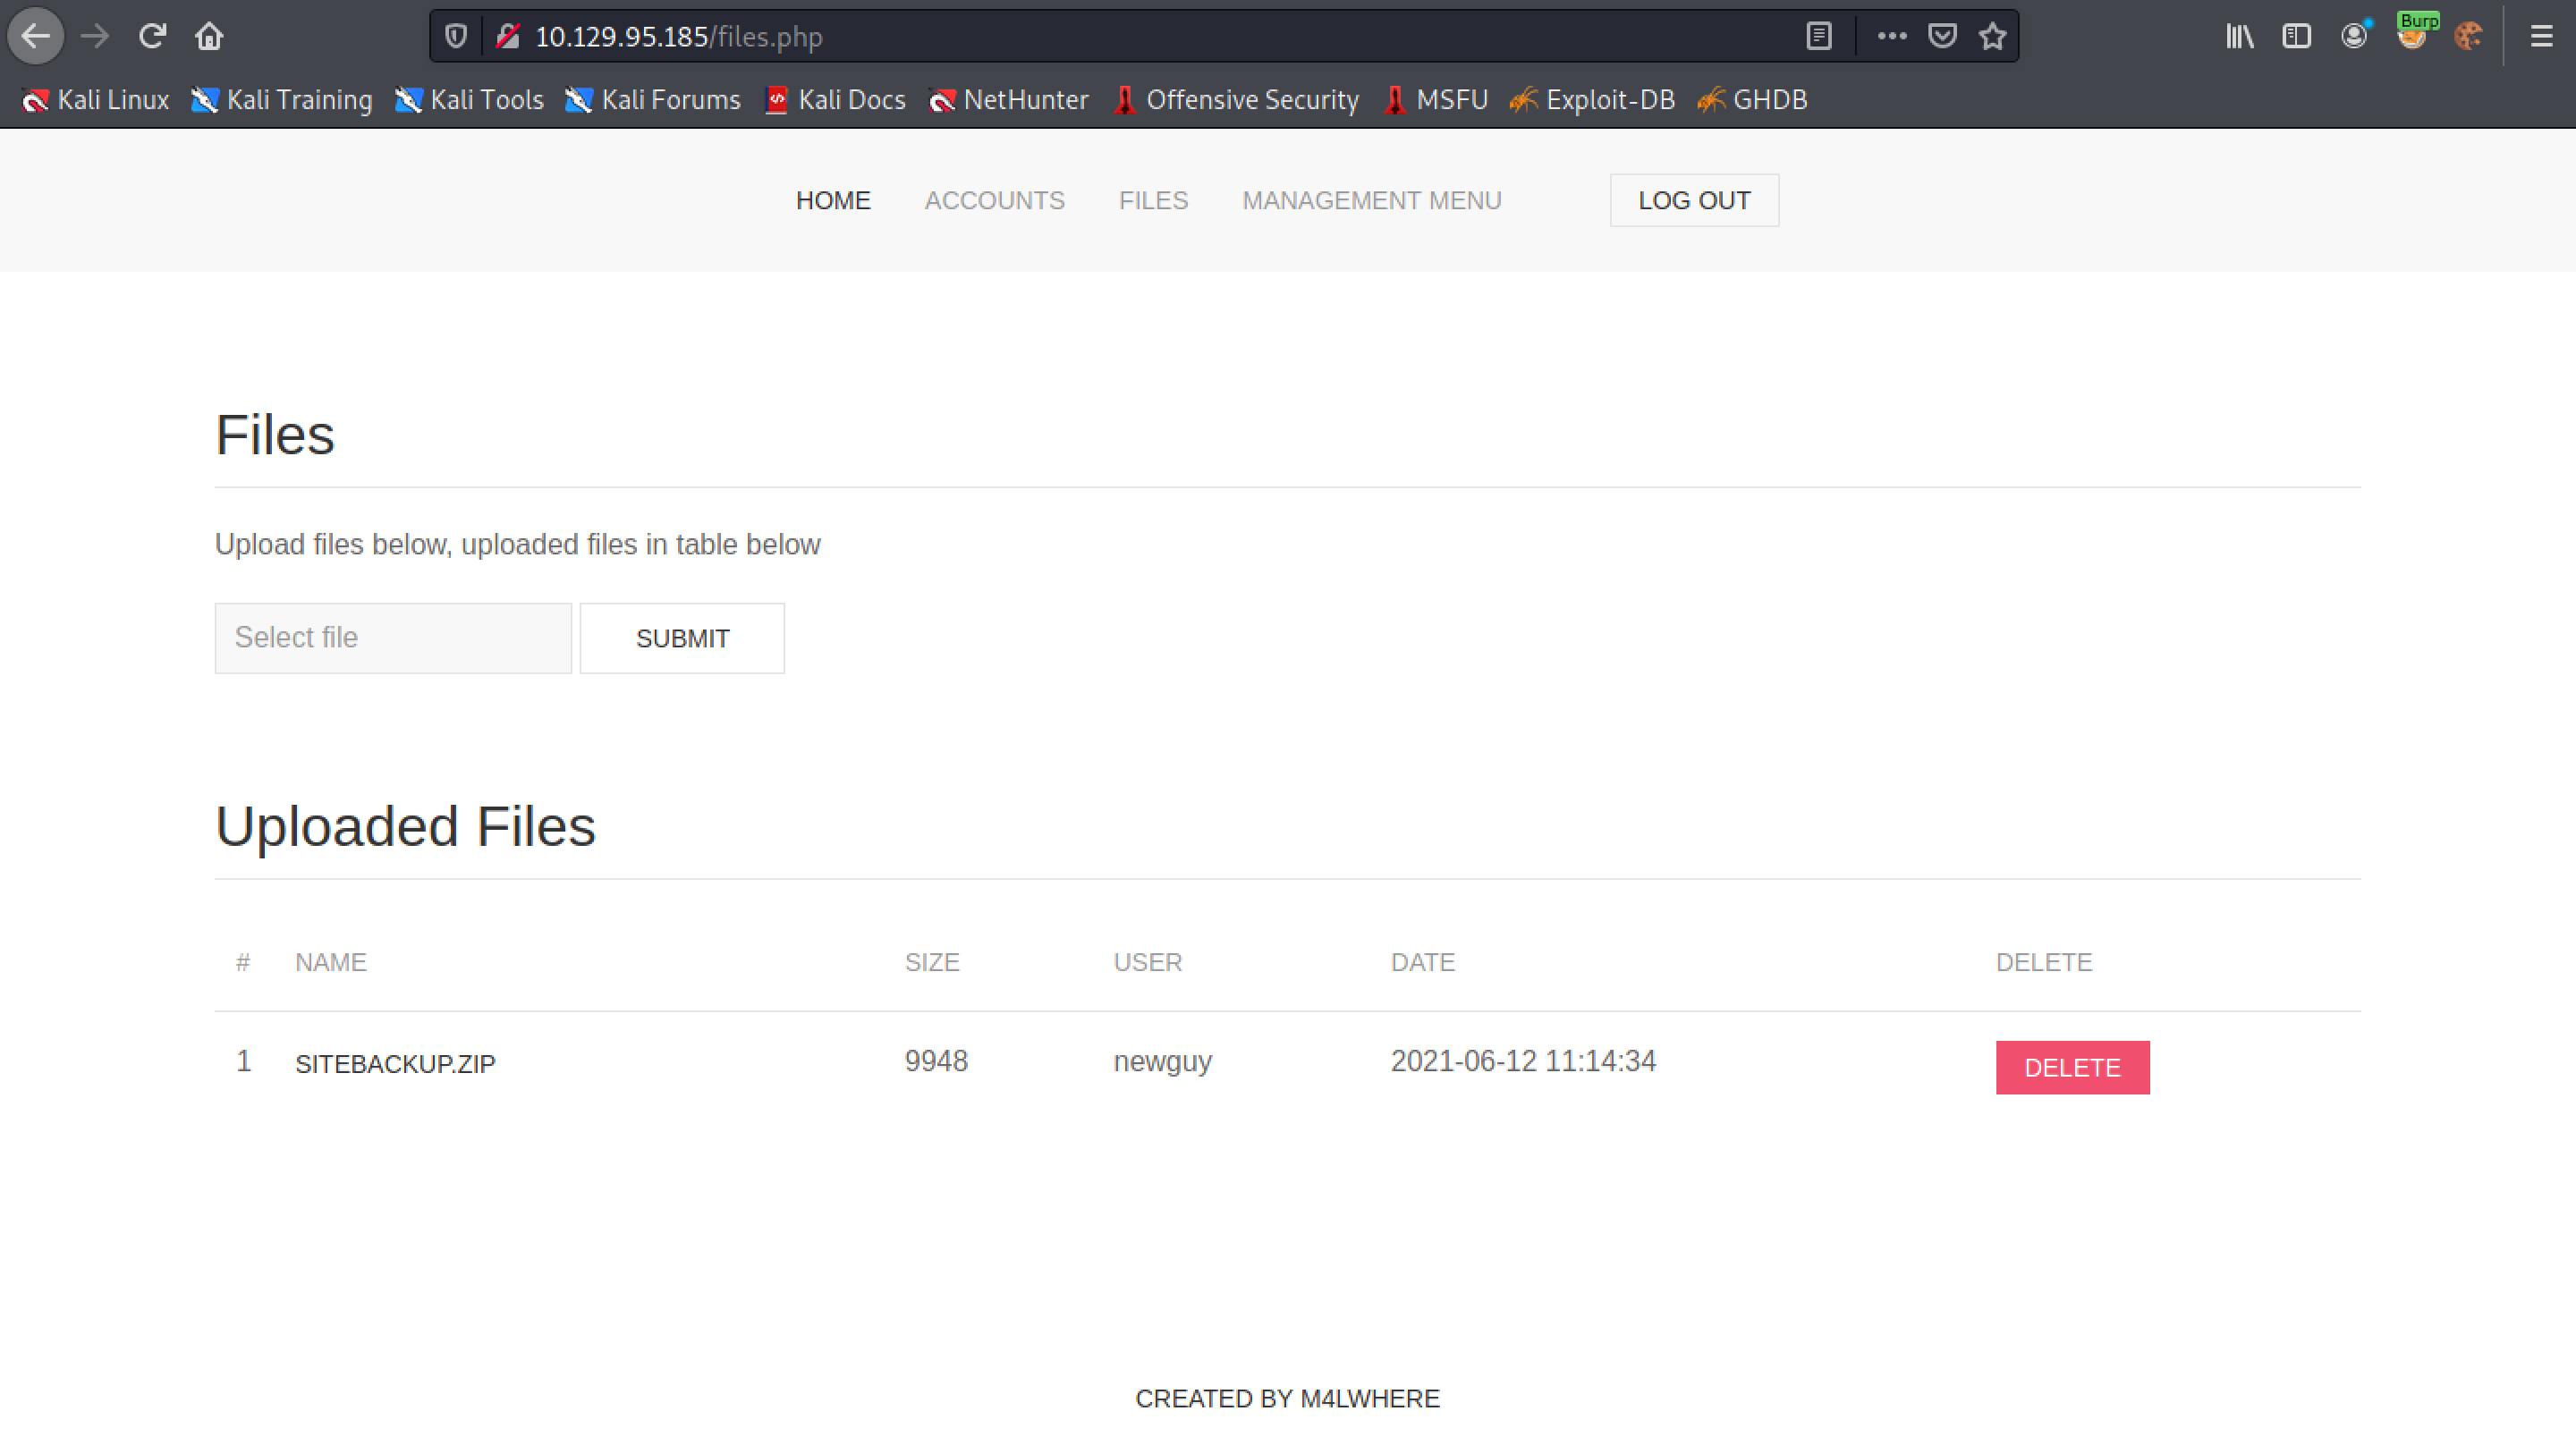
Task: Select the FILES nav item
Action: click(x=1153, y=201)
